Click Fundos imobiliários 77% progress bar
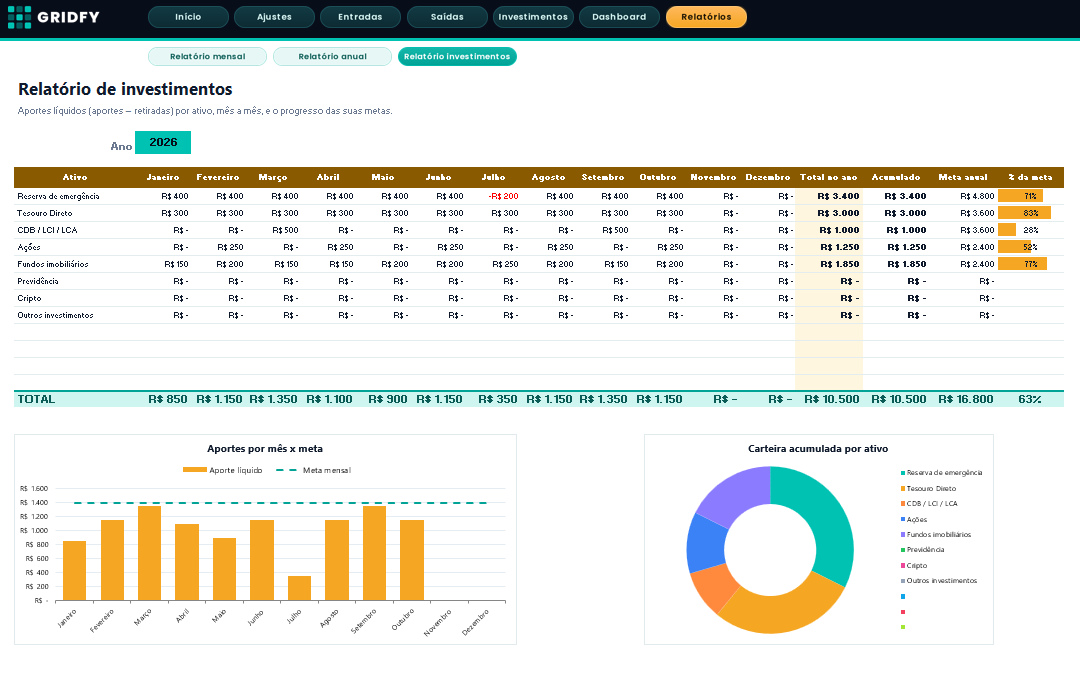 (x=1022, y=264)
